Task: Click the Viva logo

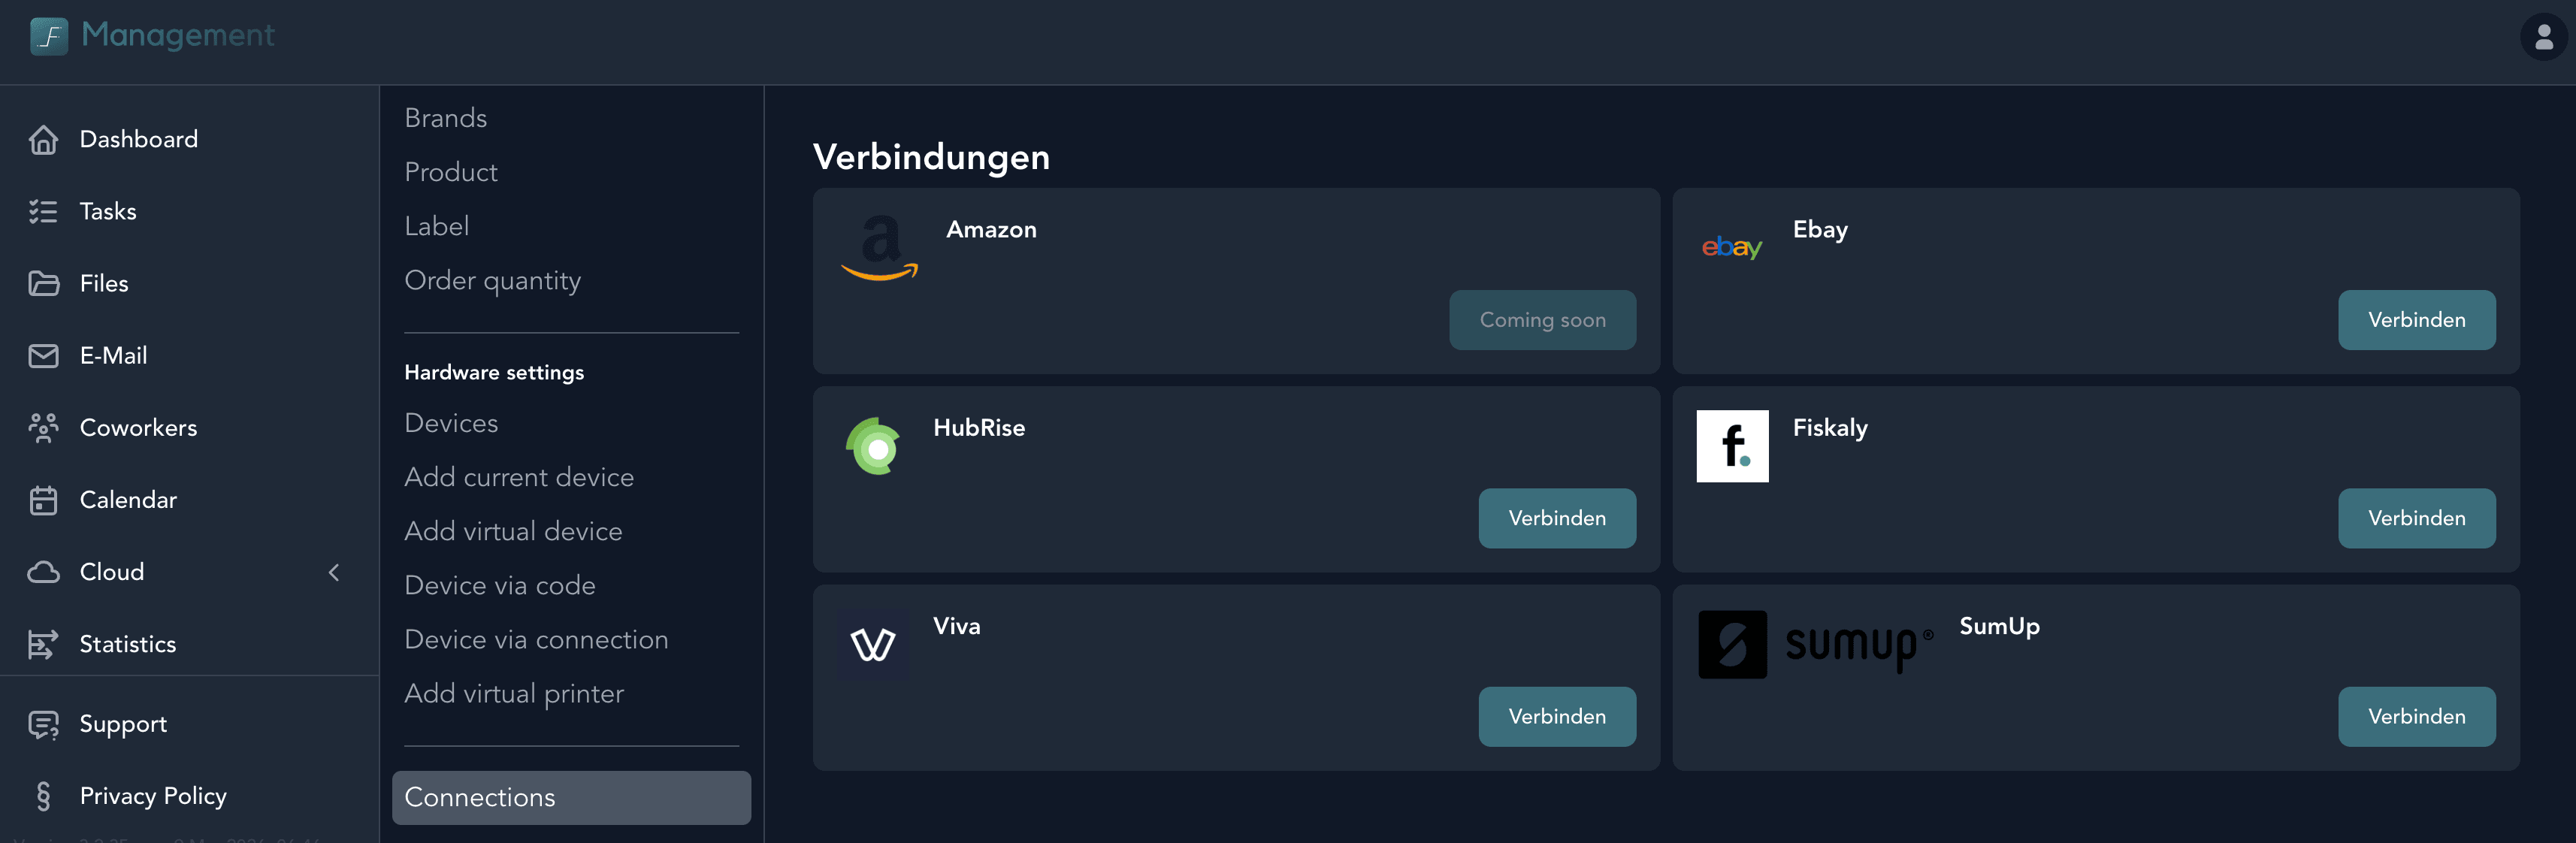Action: click(x=873, y=643)
